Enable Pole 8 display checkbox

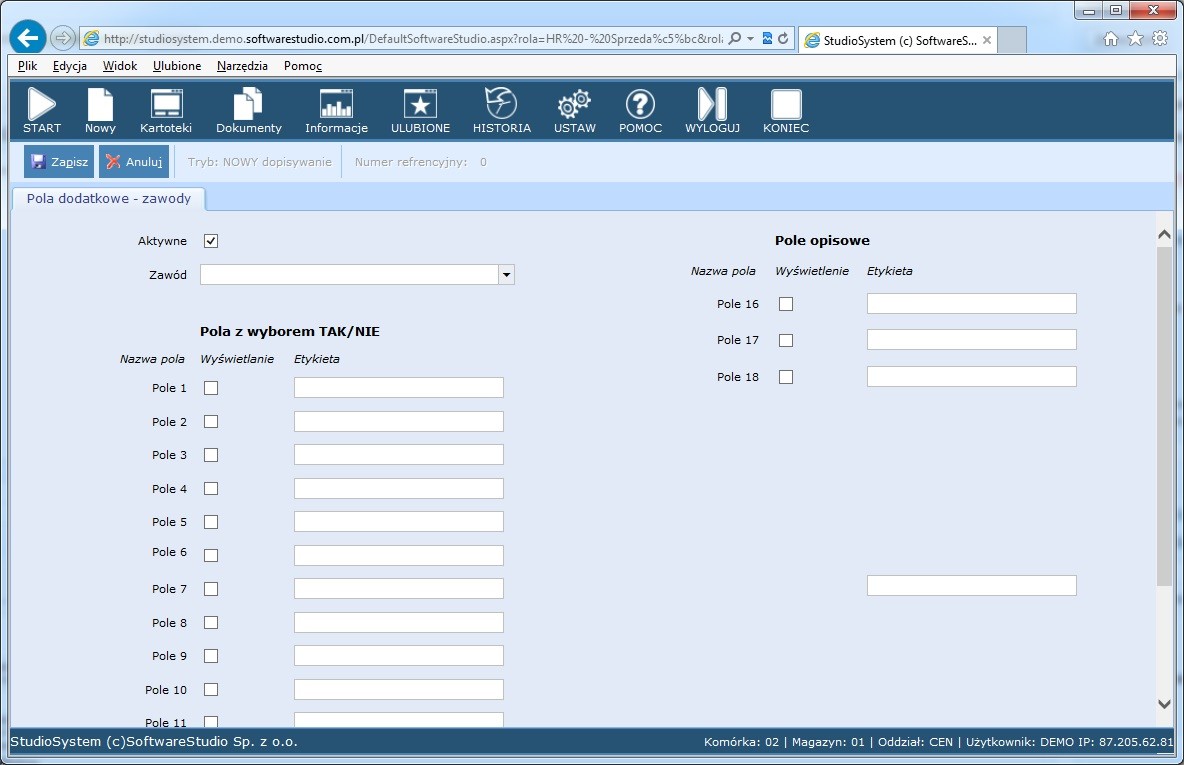[x=211, y=623]
